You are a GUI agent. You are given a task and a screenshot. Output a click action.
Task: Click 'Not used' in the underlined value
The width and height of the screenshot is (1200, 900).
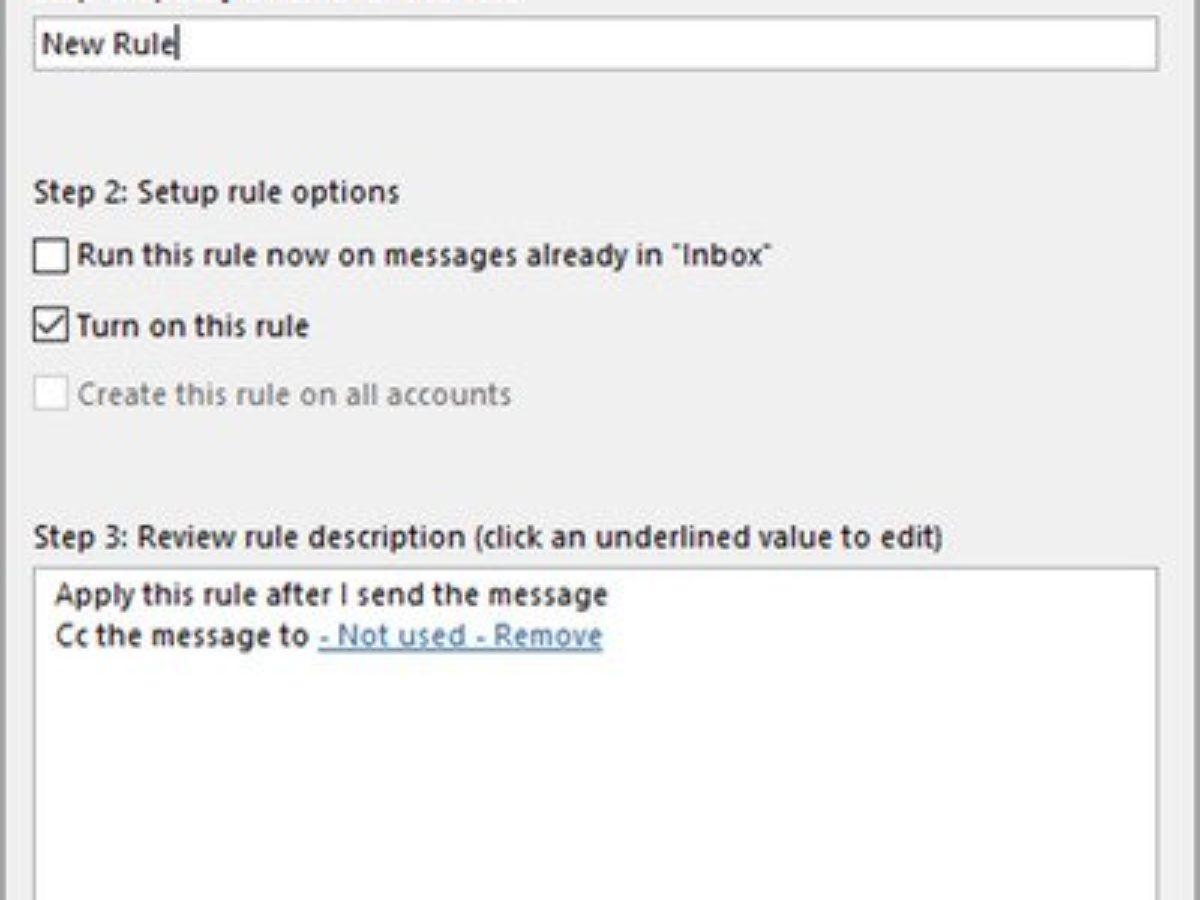pyautogui.click(x=402, y=636)
